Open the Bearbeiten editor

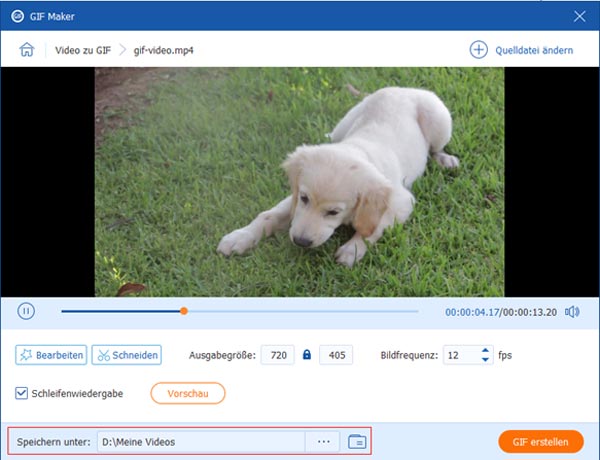click(51, 355)
